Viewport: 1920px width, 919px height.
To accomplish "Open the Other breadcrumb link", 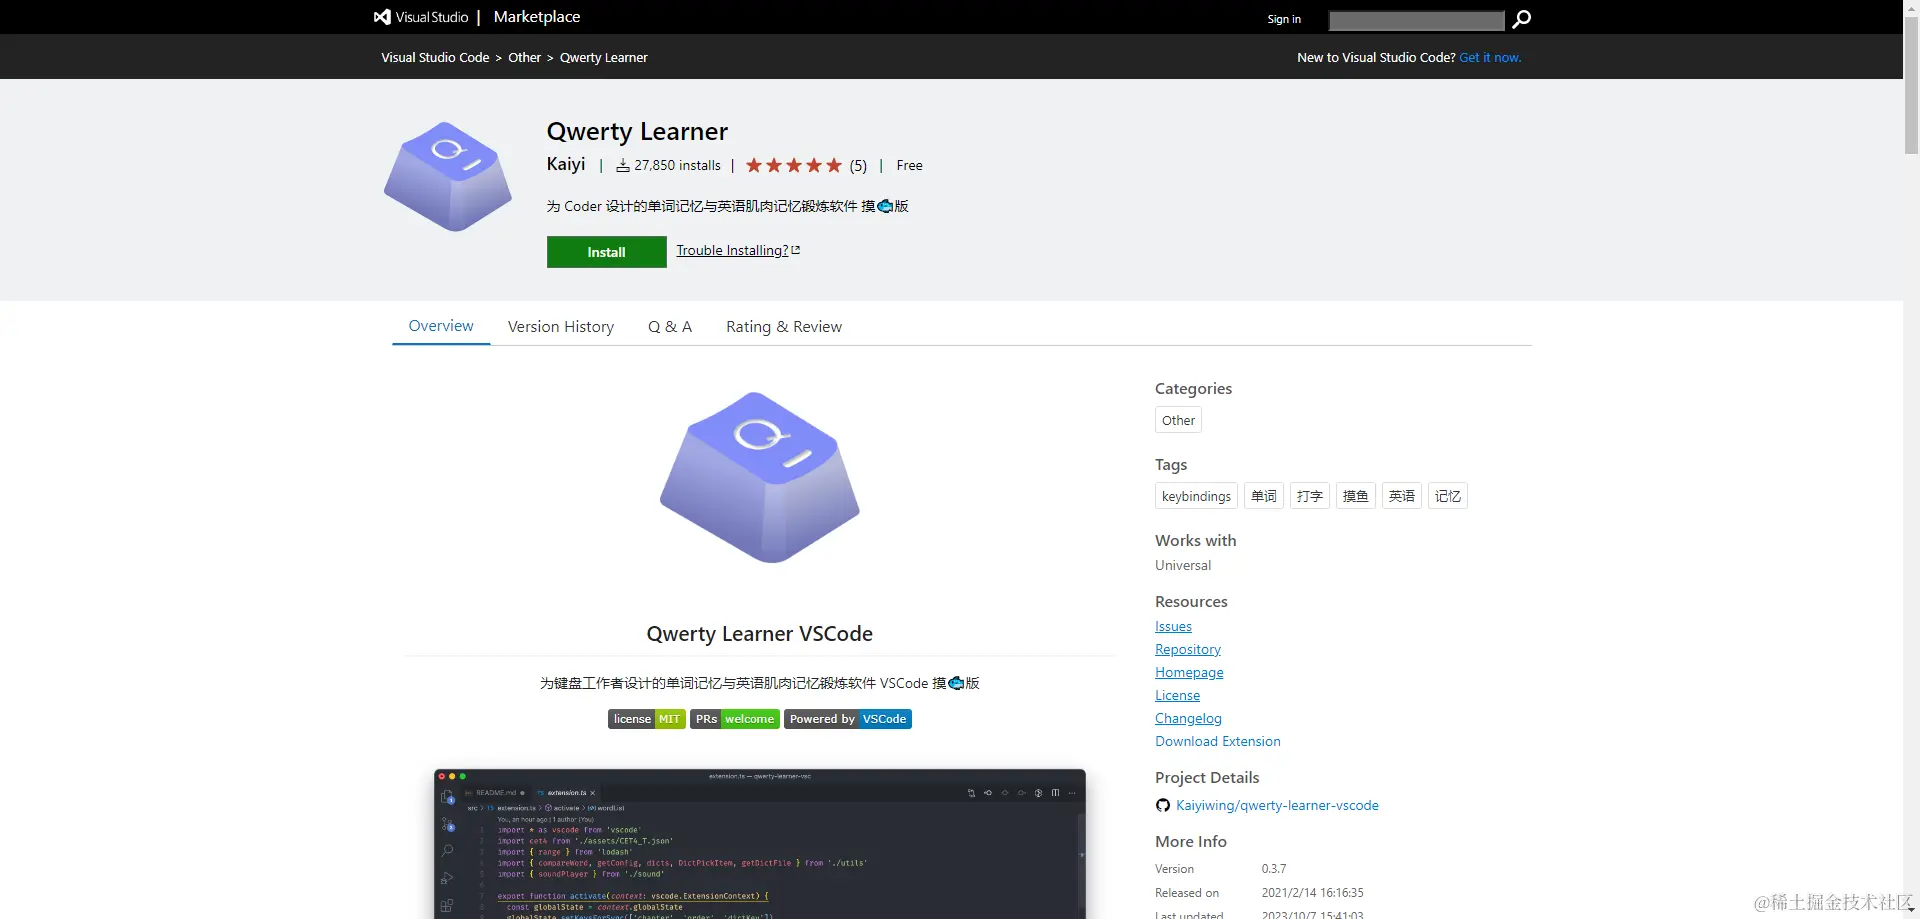I will coord(524,58).
